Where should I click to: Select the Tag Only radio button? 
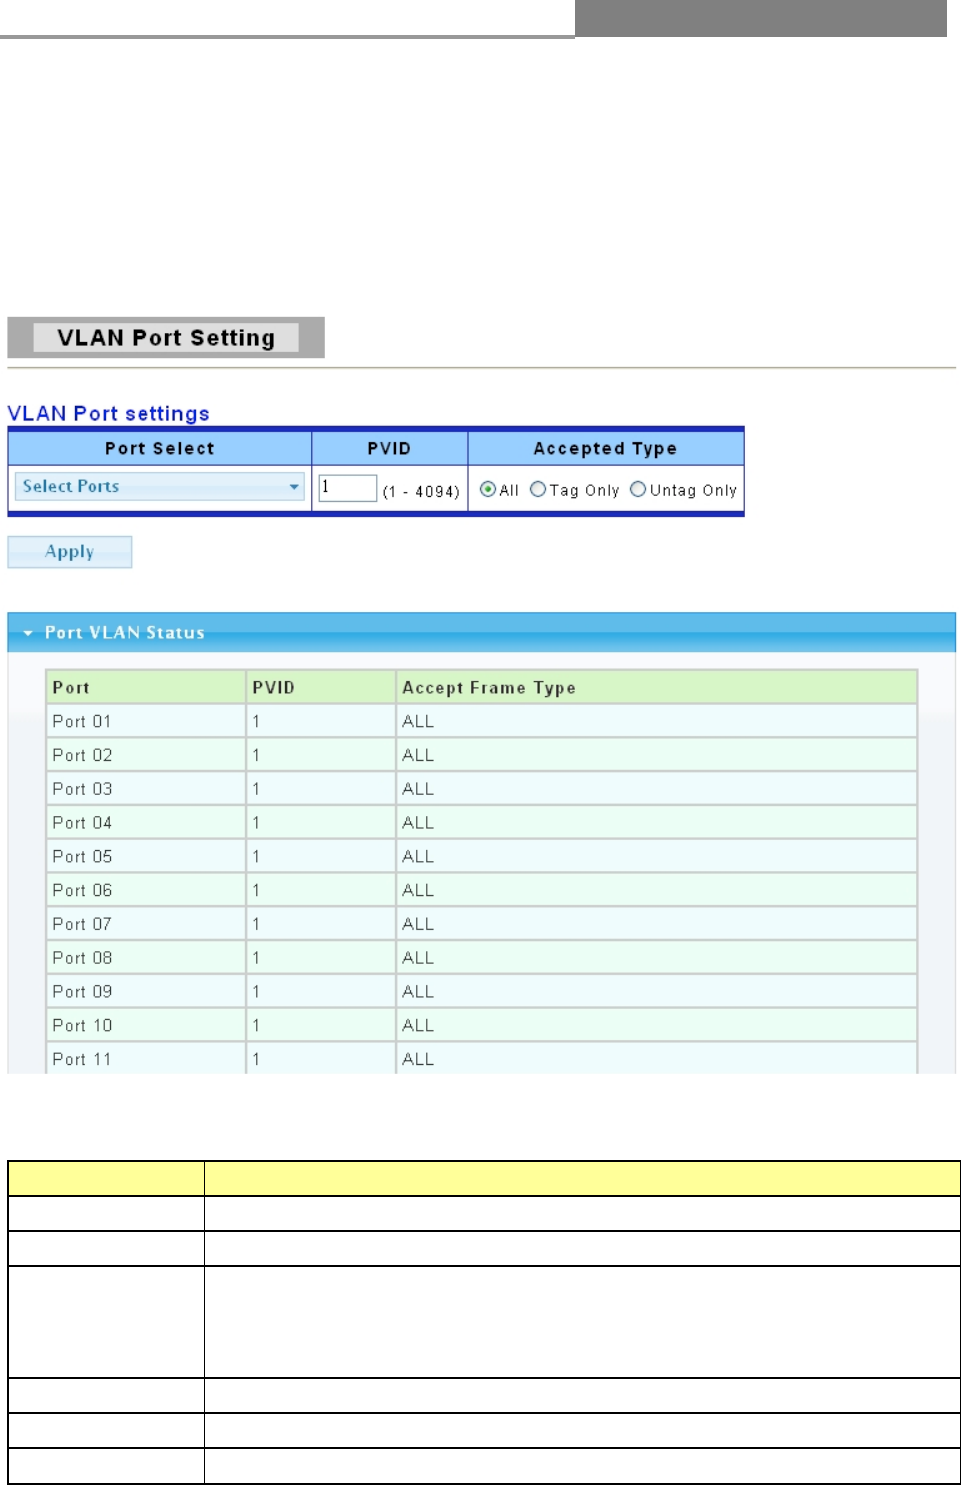(538, 489)
